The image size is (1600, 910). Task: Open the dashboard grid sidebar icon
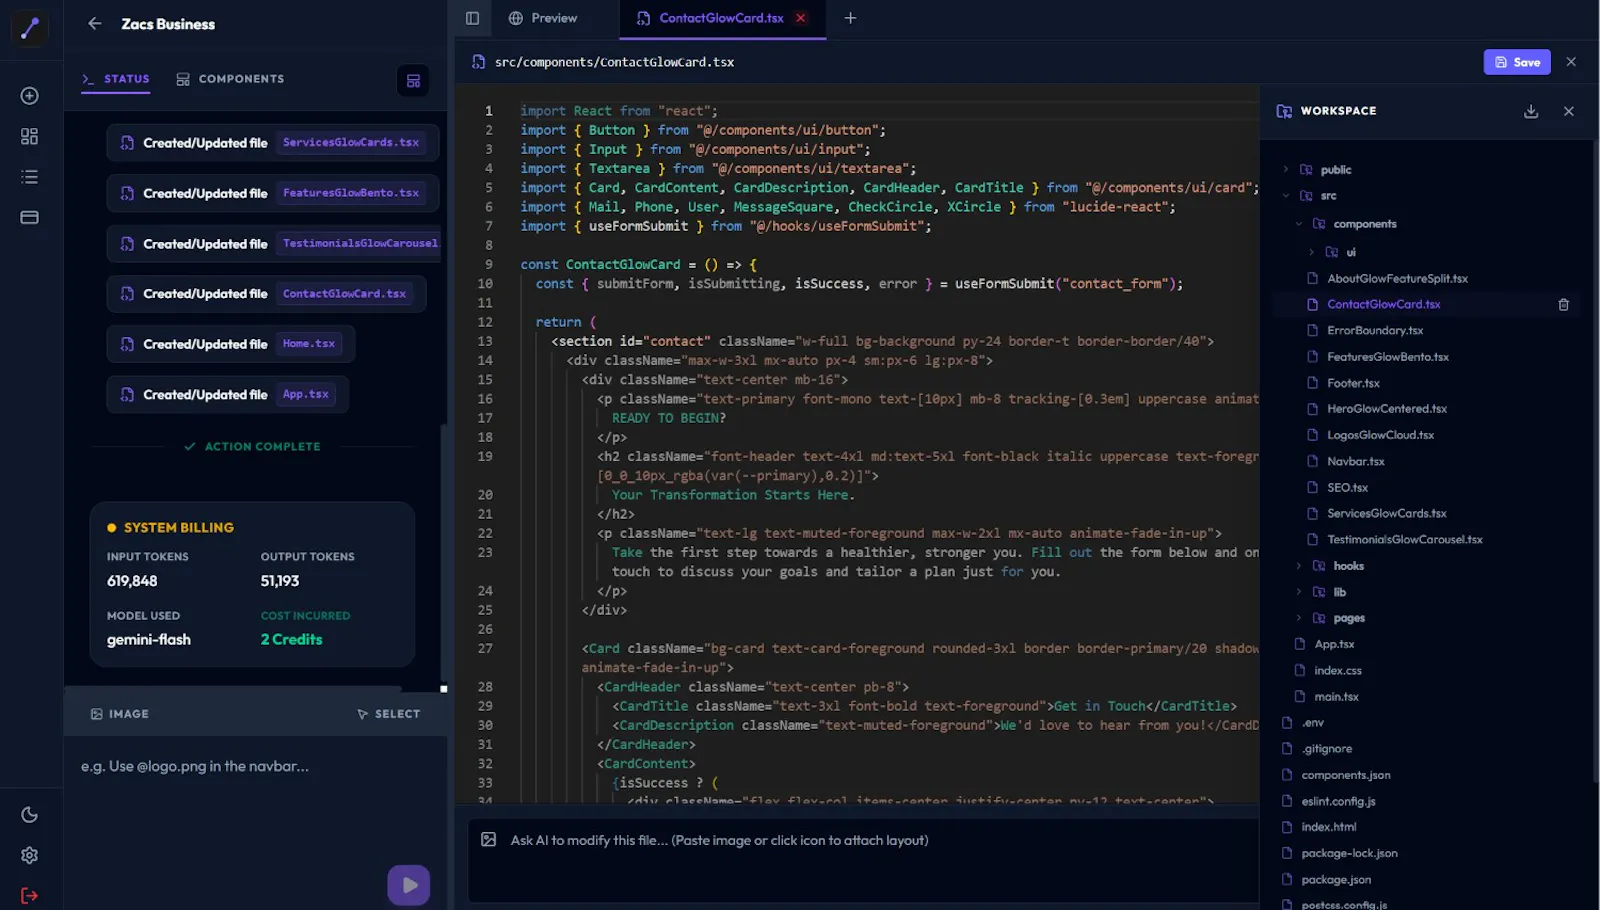[x=30, y=136]
